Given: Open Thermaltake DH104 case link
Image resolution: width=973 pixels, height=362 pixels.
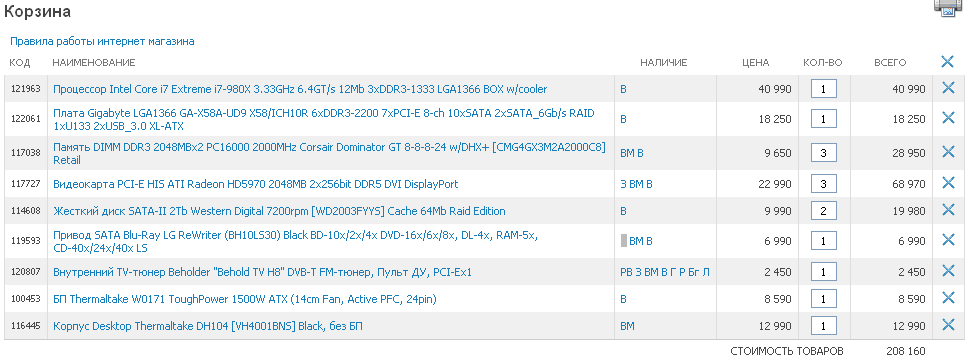Looking at the screenshot, I should [208, 326].
